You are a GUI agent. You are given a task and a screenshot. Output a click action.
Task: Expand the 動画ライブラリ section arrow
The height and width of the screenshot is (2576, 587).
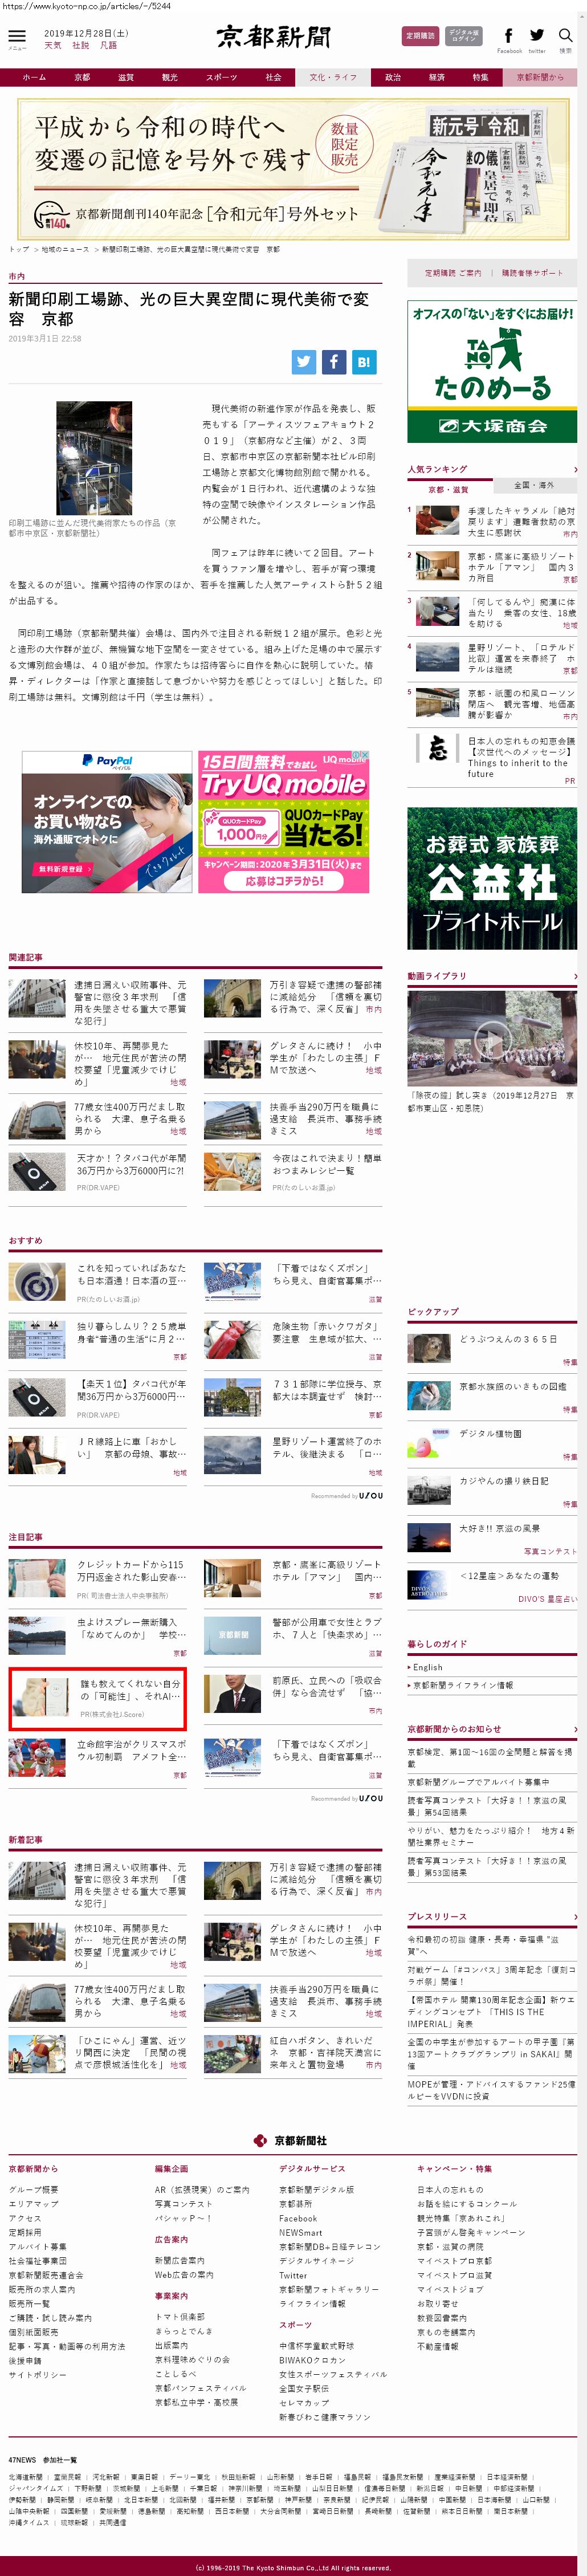575,976
